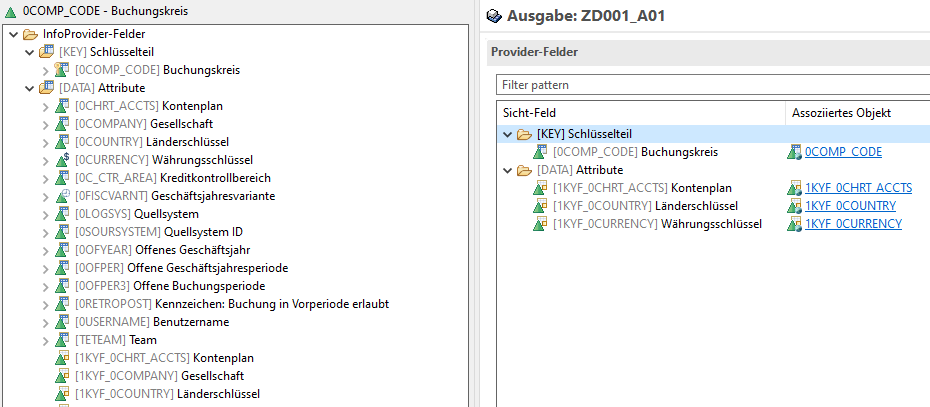Image resolution: width=930 pixels, height=407 pixels.
Task: Click the [TETEAM] Team icon
Action: coord(62,340)
